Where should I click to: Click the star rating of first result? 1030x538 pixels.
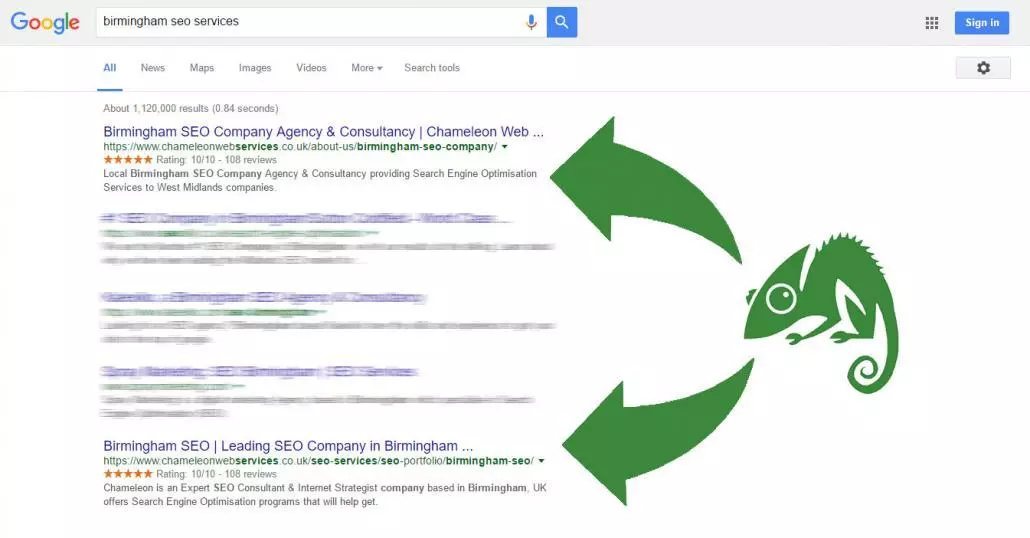click(127, 160)
